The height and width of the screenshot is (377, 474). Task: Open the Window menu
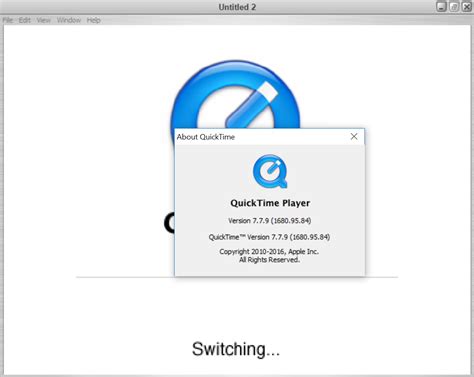click(69, 20)
